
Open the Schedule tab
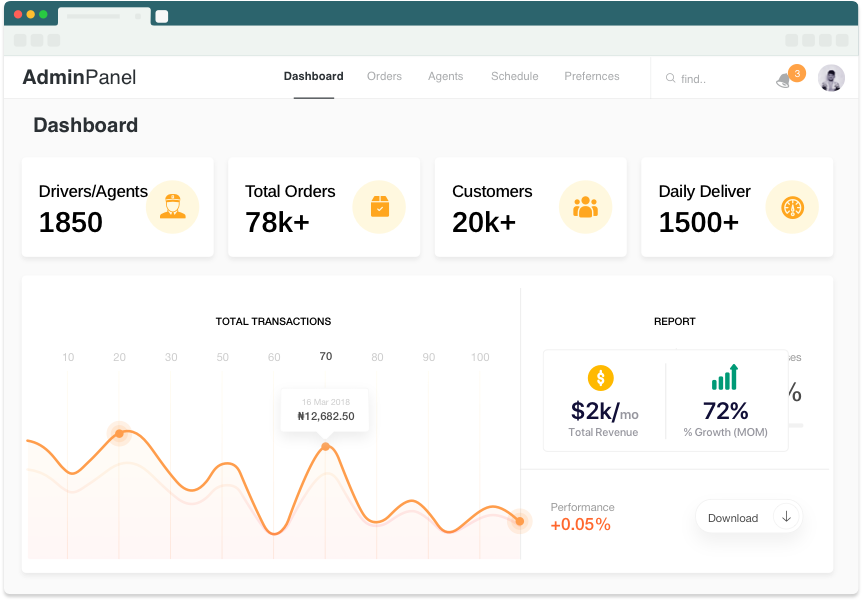[x=515, y=76]
